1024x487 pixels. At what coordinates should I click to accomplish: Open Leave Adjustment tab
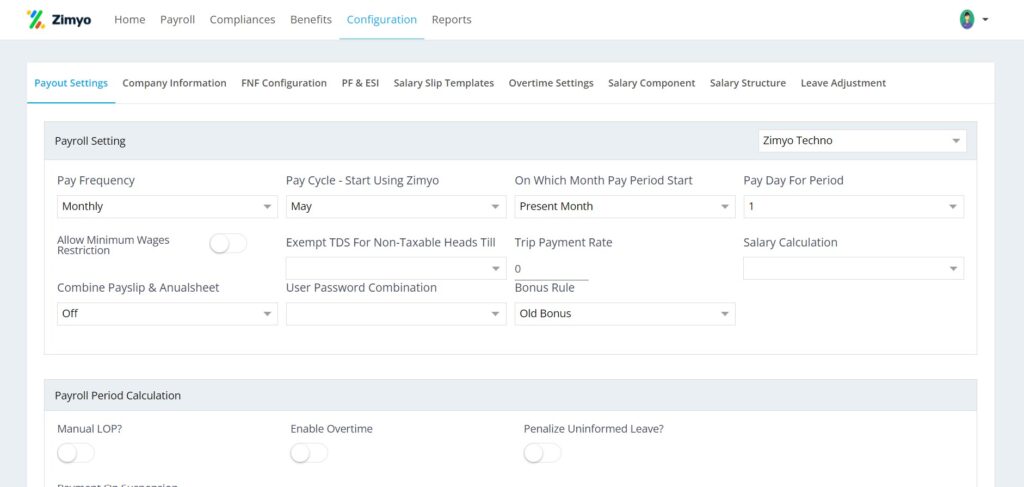(x=843, y=83)
